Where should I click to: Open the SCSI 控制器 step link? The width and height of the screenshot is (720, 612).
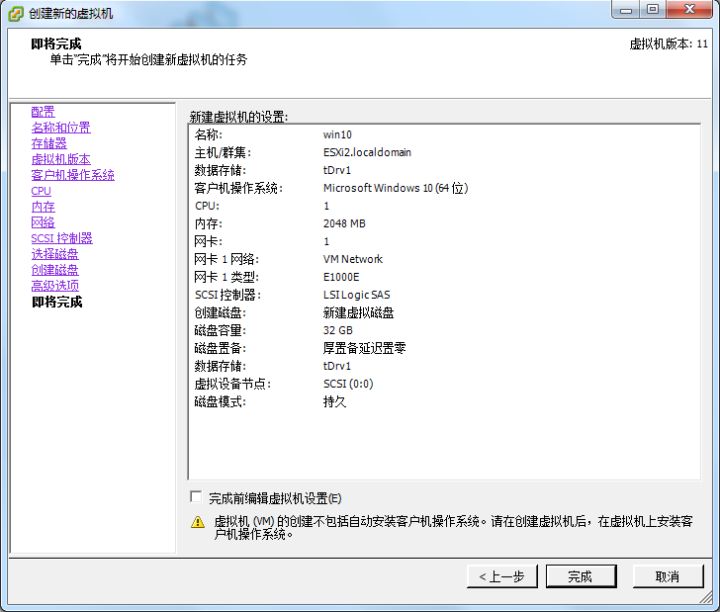(x=62, y=238)
